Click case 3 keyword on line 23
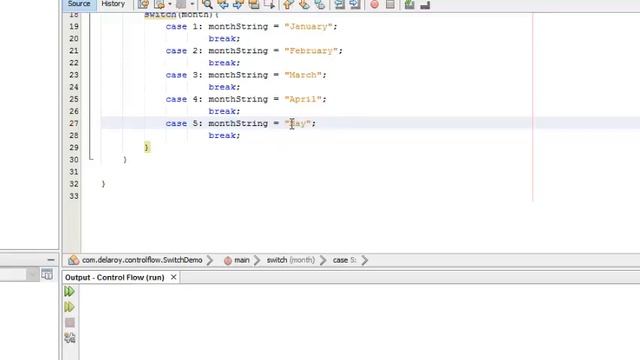Viewport: 640px width, 360px height. [x=176, y=75]
